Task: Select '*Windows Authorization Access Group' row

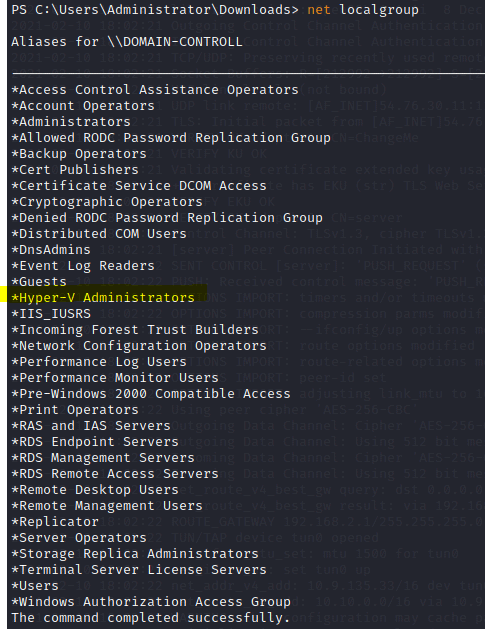Action: 151,602
